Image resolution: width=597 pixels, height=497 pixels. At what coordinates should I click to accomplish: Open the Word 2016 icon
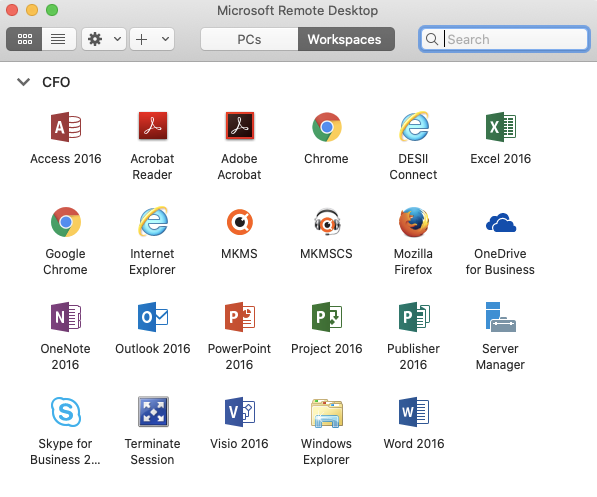(x=414, y=412)
